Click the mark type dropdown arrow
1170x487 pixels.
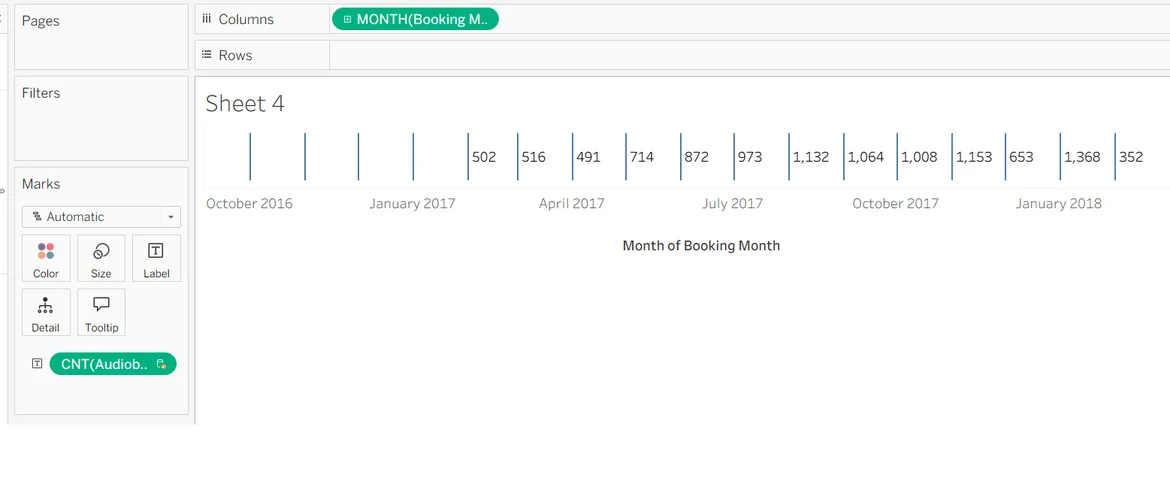click(171, 217)
